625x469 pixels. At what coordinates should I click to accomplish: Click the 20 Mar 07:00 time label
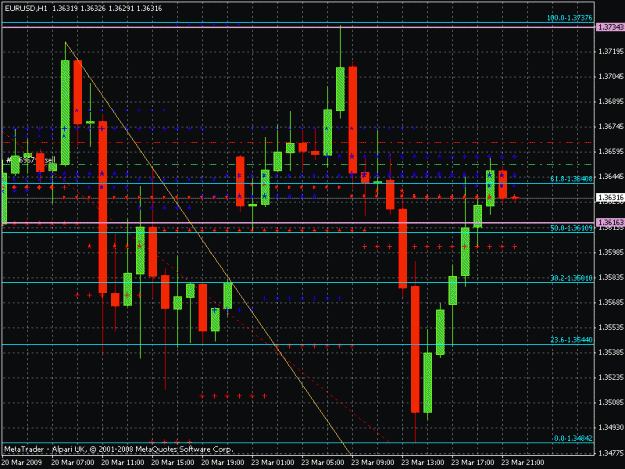[73, 462]
